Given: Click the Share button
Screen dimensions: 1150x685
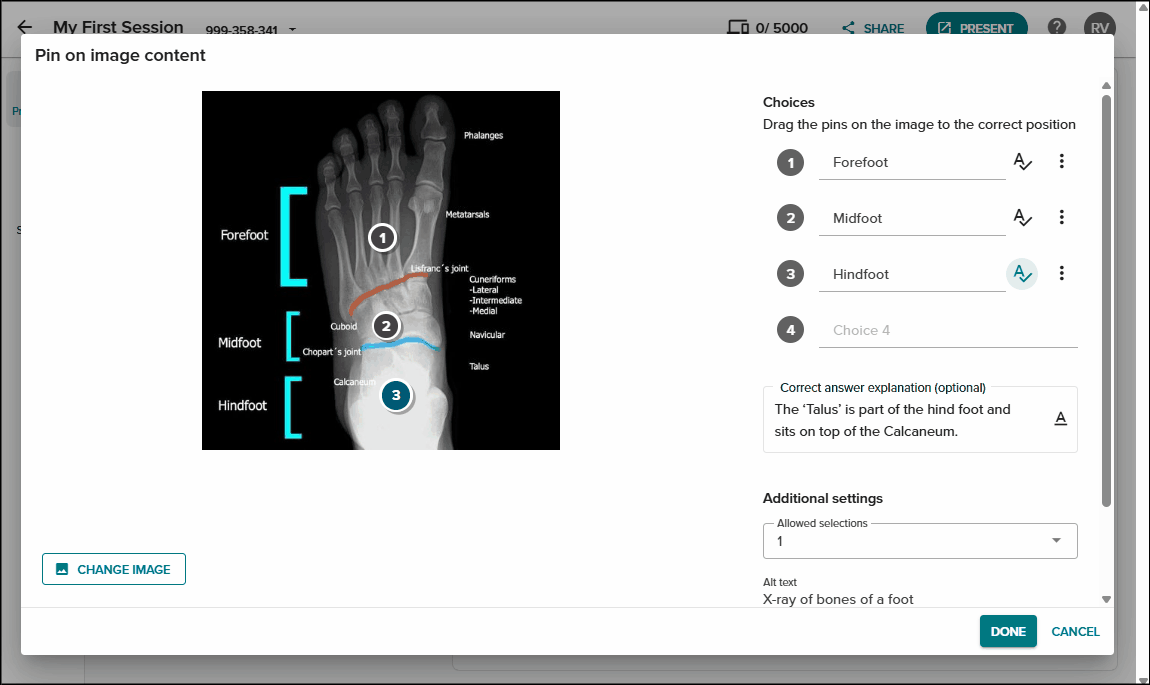Looking at the screenshot, I should tap(873, 29).
